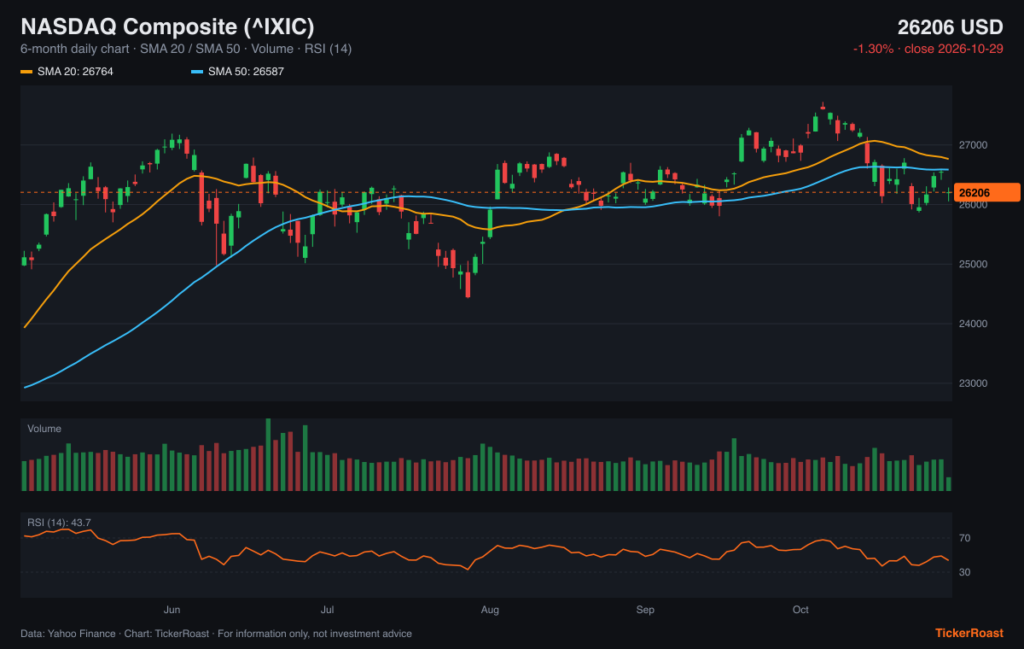Click the 23000 price axis label

[x=973, y=383]
